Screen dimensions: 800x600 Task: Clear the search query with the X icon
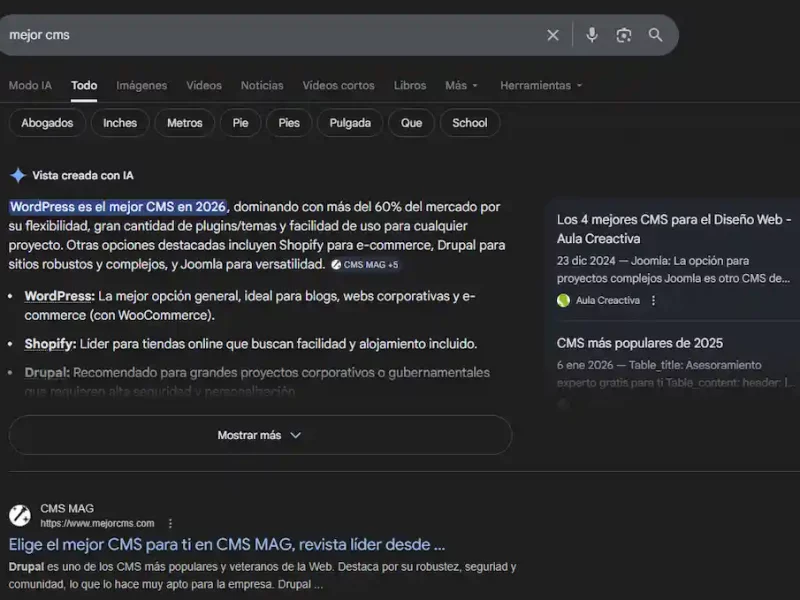click(x=552, y=35)
